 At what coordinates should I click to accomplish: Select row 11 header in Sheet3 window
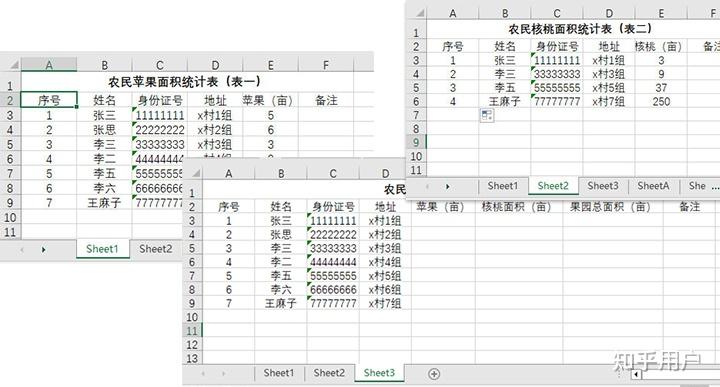[x=192, y=331]
